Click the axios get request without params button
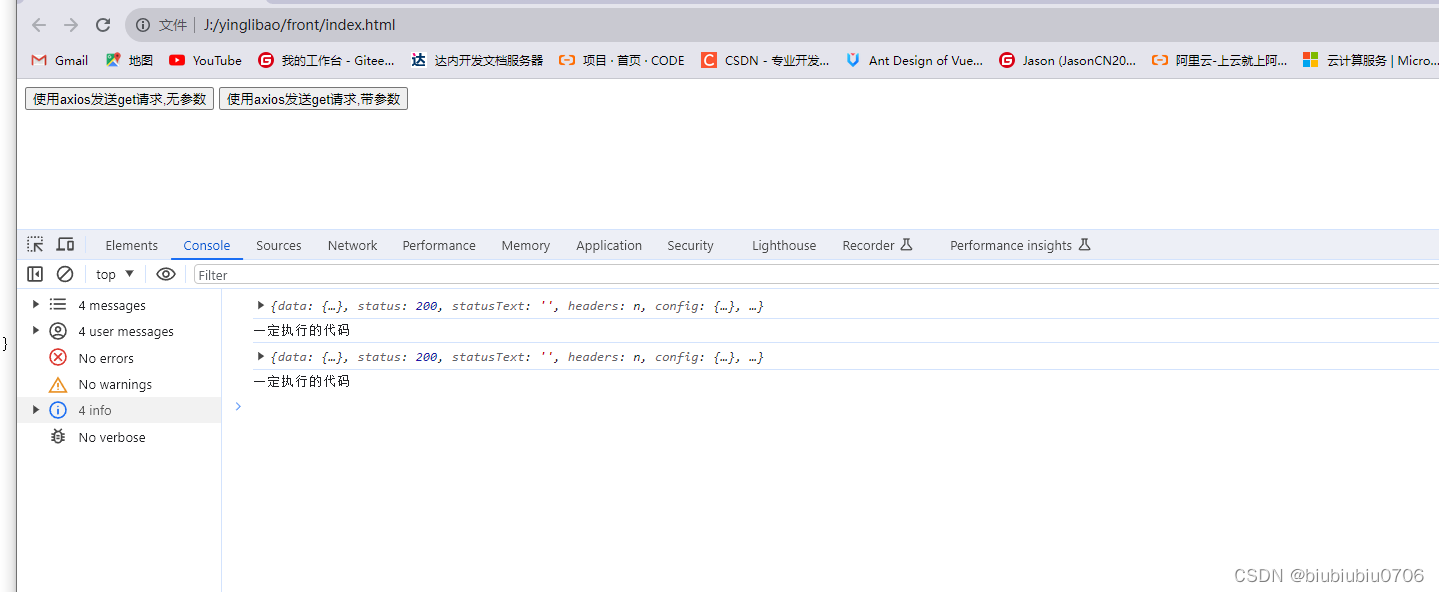Viewport: 1439px width, 592px height. (118, 98)
